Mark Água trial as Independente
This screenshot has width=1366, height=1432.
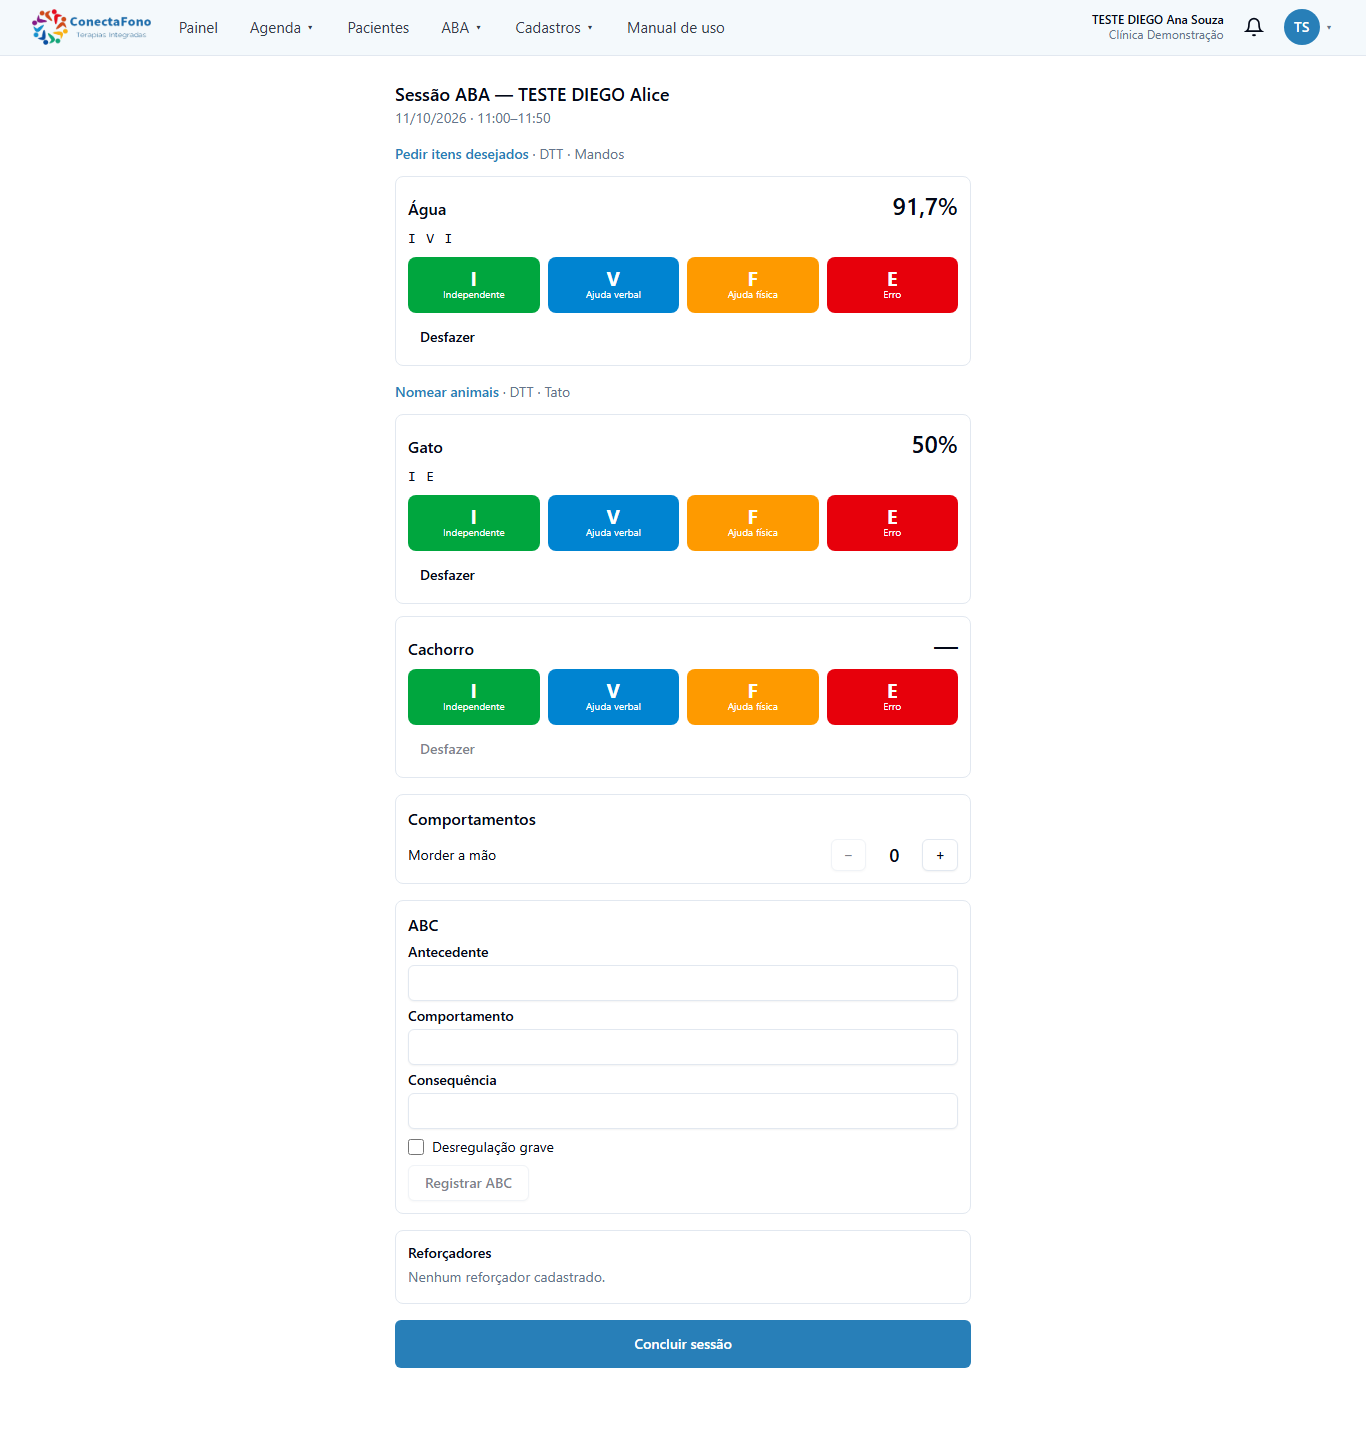[474, 285]
